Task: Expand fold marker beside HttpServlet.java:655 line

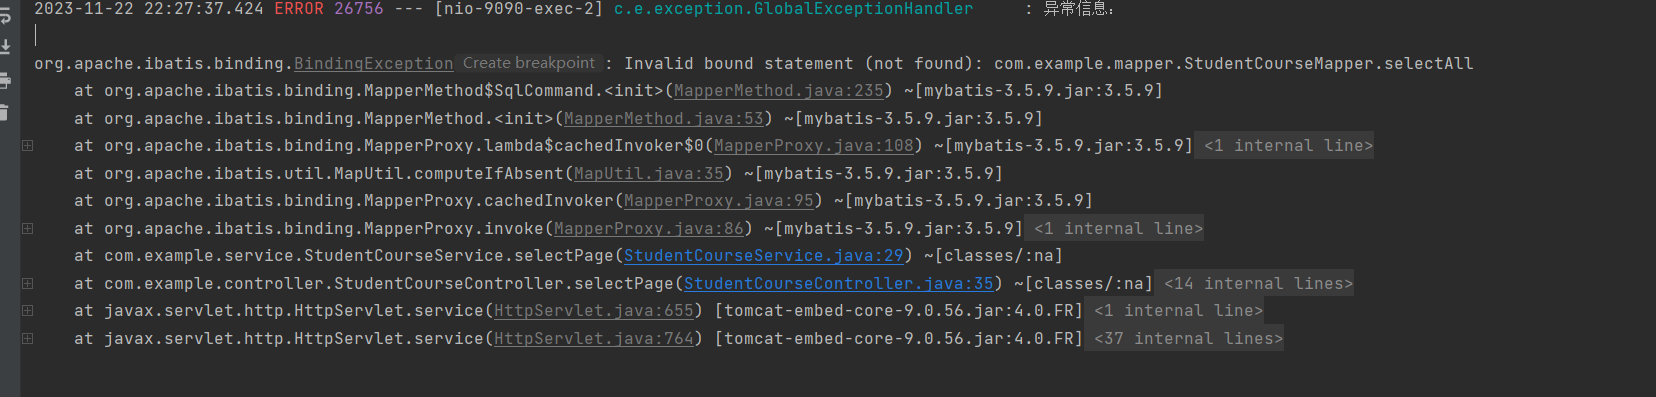Action: [x=28, y=311]
